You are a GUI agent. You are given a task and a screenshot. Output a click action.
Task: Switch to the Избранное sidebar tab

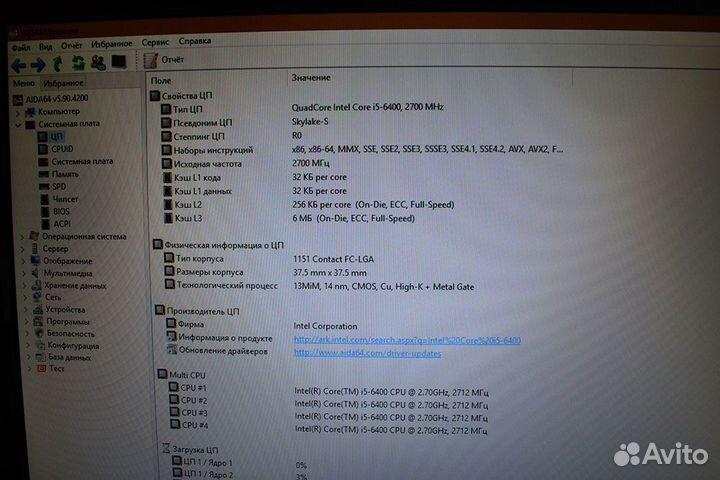(x=63, y=83)
